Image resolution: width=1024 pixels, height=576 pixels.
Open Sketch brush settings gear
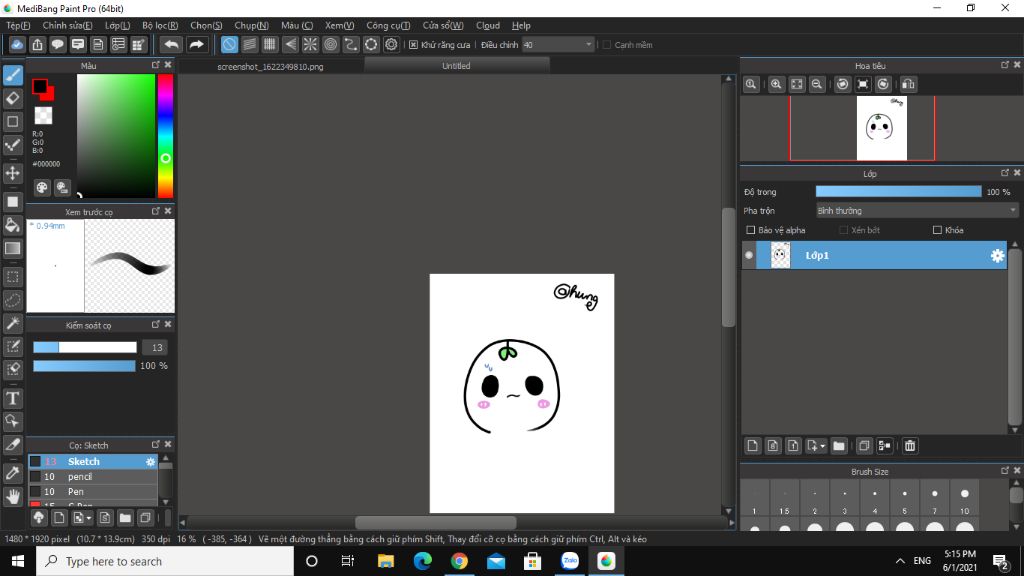[x=150, y=462]
